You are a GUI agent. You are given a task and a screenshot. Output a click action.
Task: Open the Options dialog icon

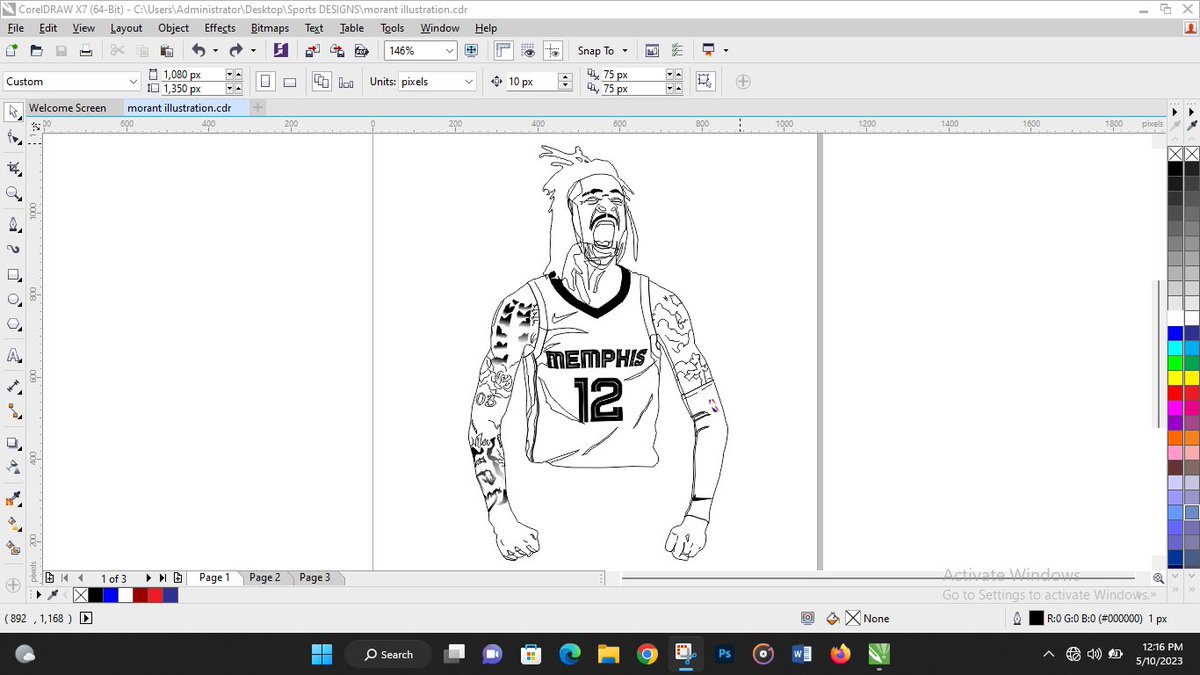tap(677, 50)
